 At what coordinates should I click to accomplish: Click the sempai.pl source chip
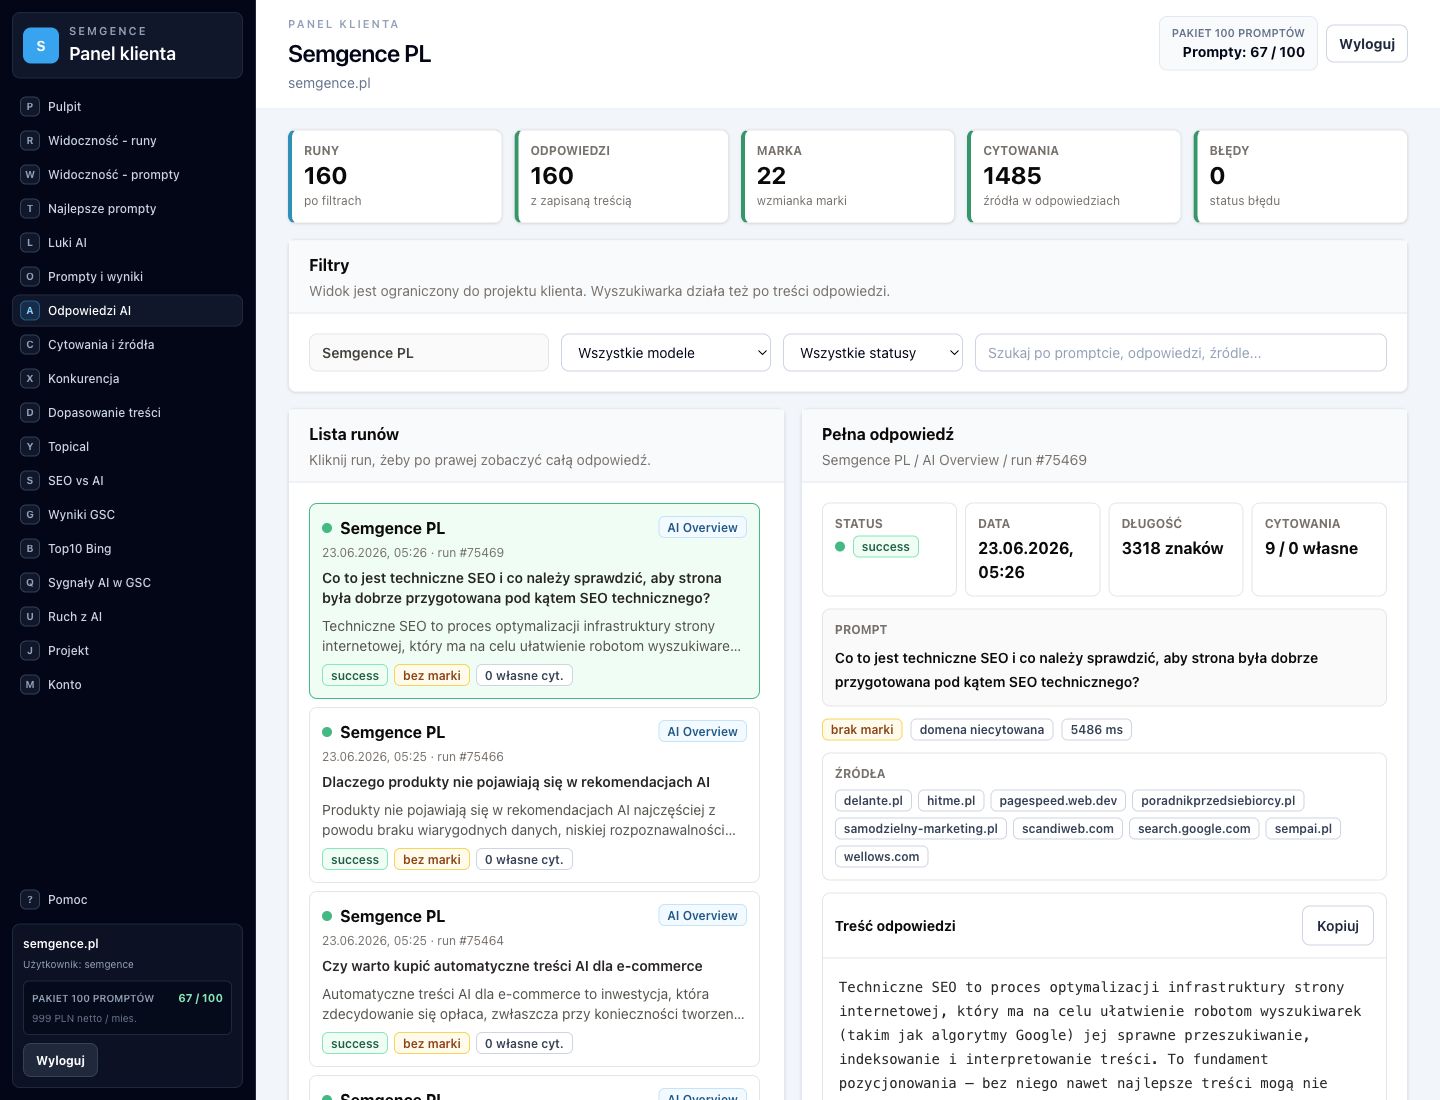click(x=1303, y=829)
